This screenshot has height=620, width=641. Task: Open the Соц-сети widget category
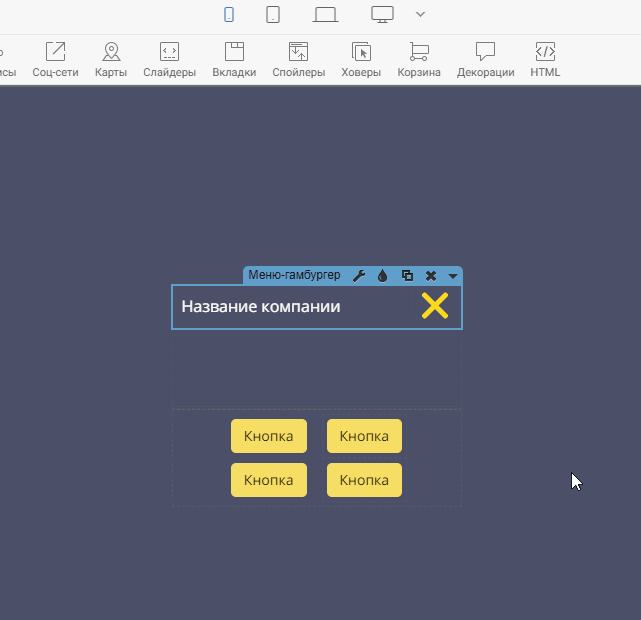56,60
